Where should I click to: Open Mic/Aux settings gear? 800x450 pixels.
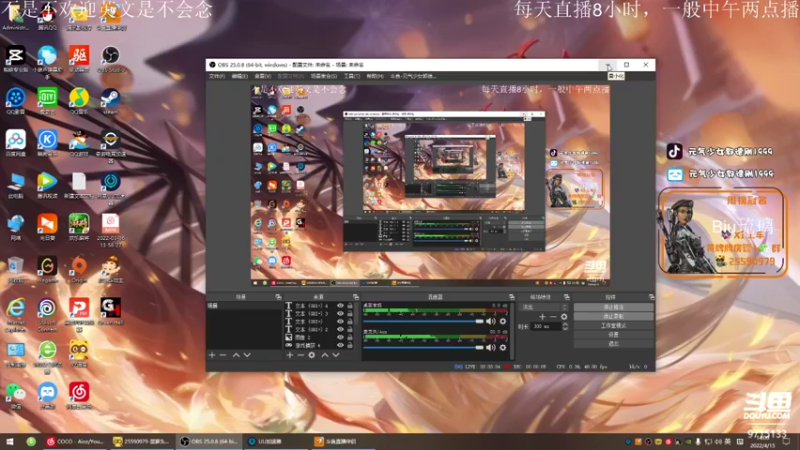click(503, 347)
